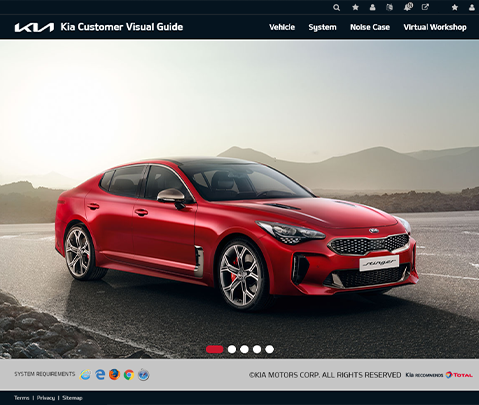Viewport: 479px width, 405px height.
Task: Open the external link share icon
Action: click(x=425, y=7)
